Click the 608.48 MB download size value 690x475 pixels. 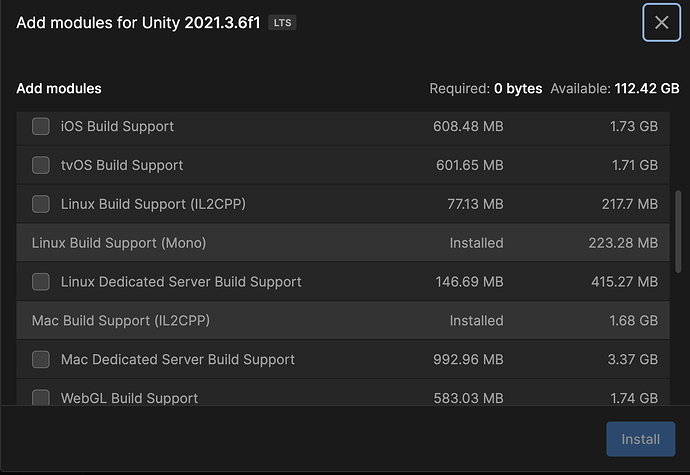coord(468,126)
